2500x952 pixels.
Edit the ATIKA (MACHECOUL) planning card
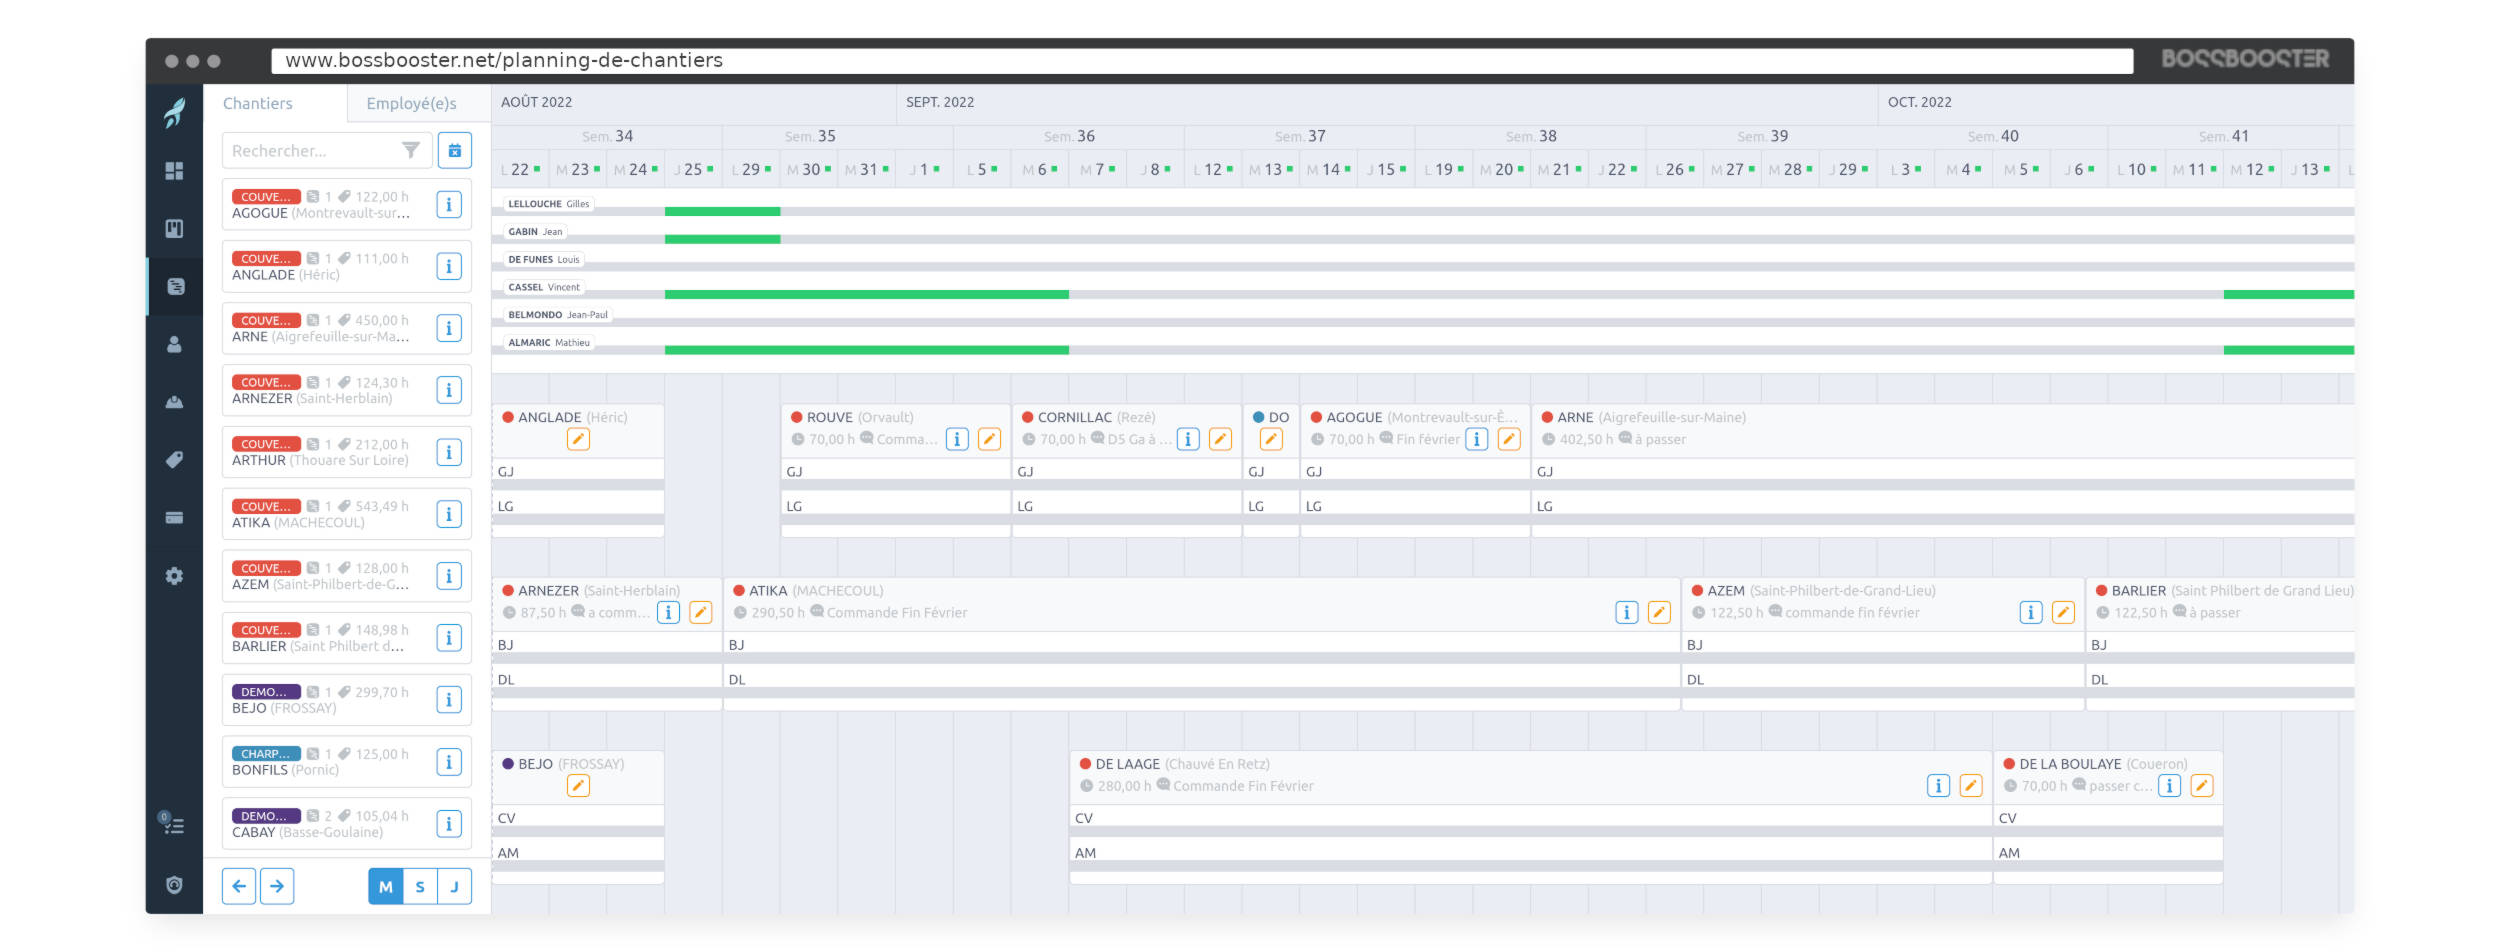point(1659,613)
